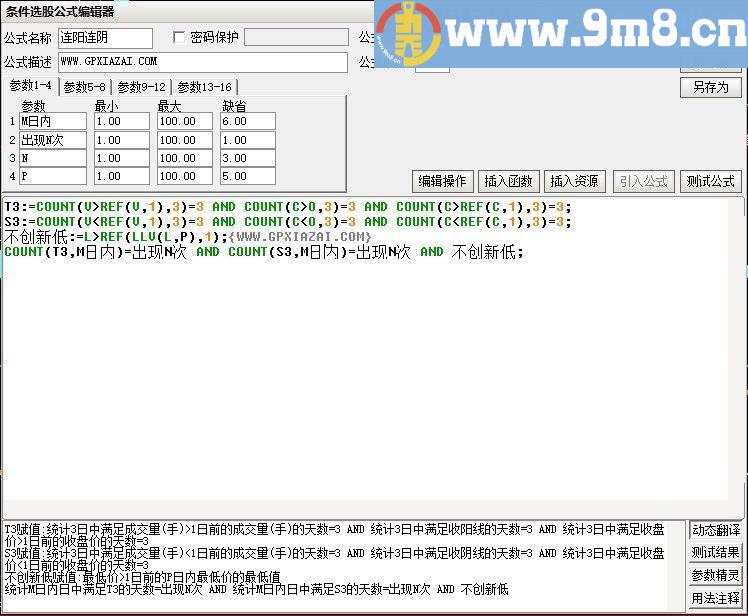Click the parameter 1 name field M日内
Viewport: 748px width, 616px height.
coord(52,121)
